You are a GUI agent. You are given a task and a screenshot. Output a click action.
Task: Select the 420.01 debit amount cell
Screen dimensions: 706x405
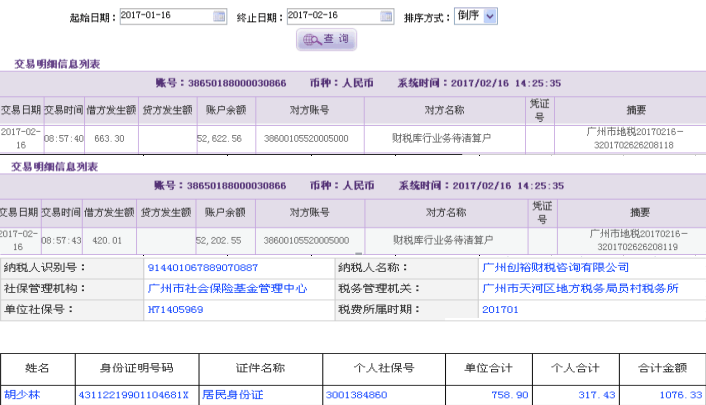point(107,240)
